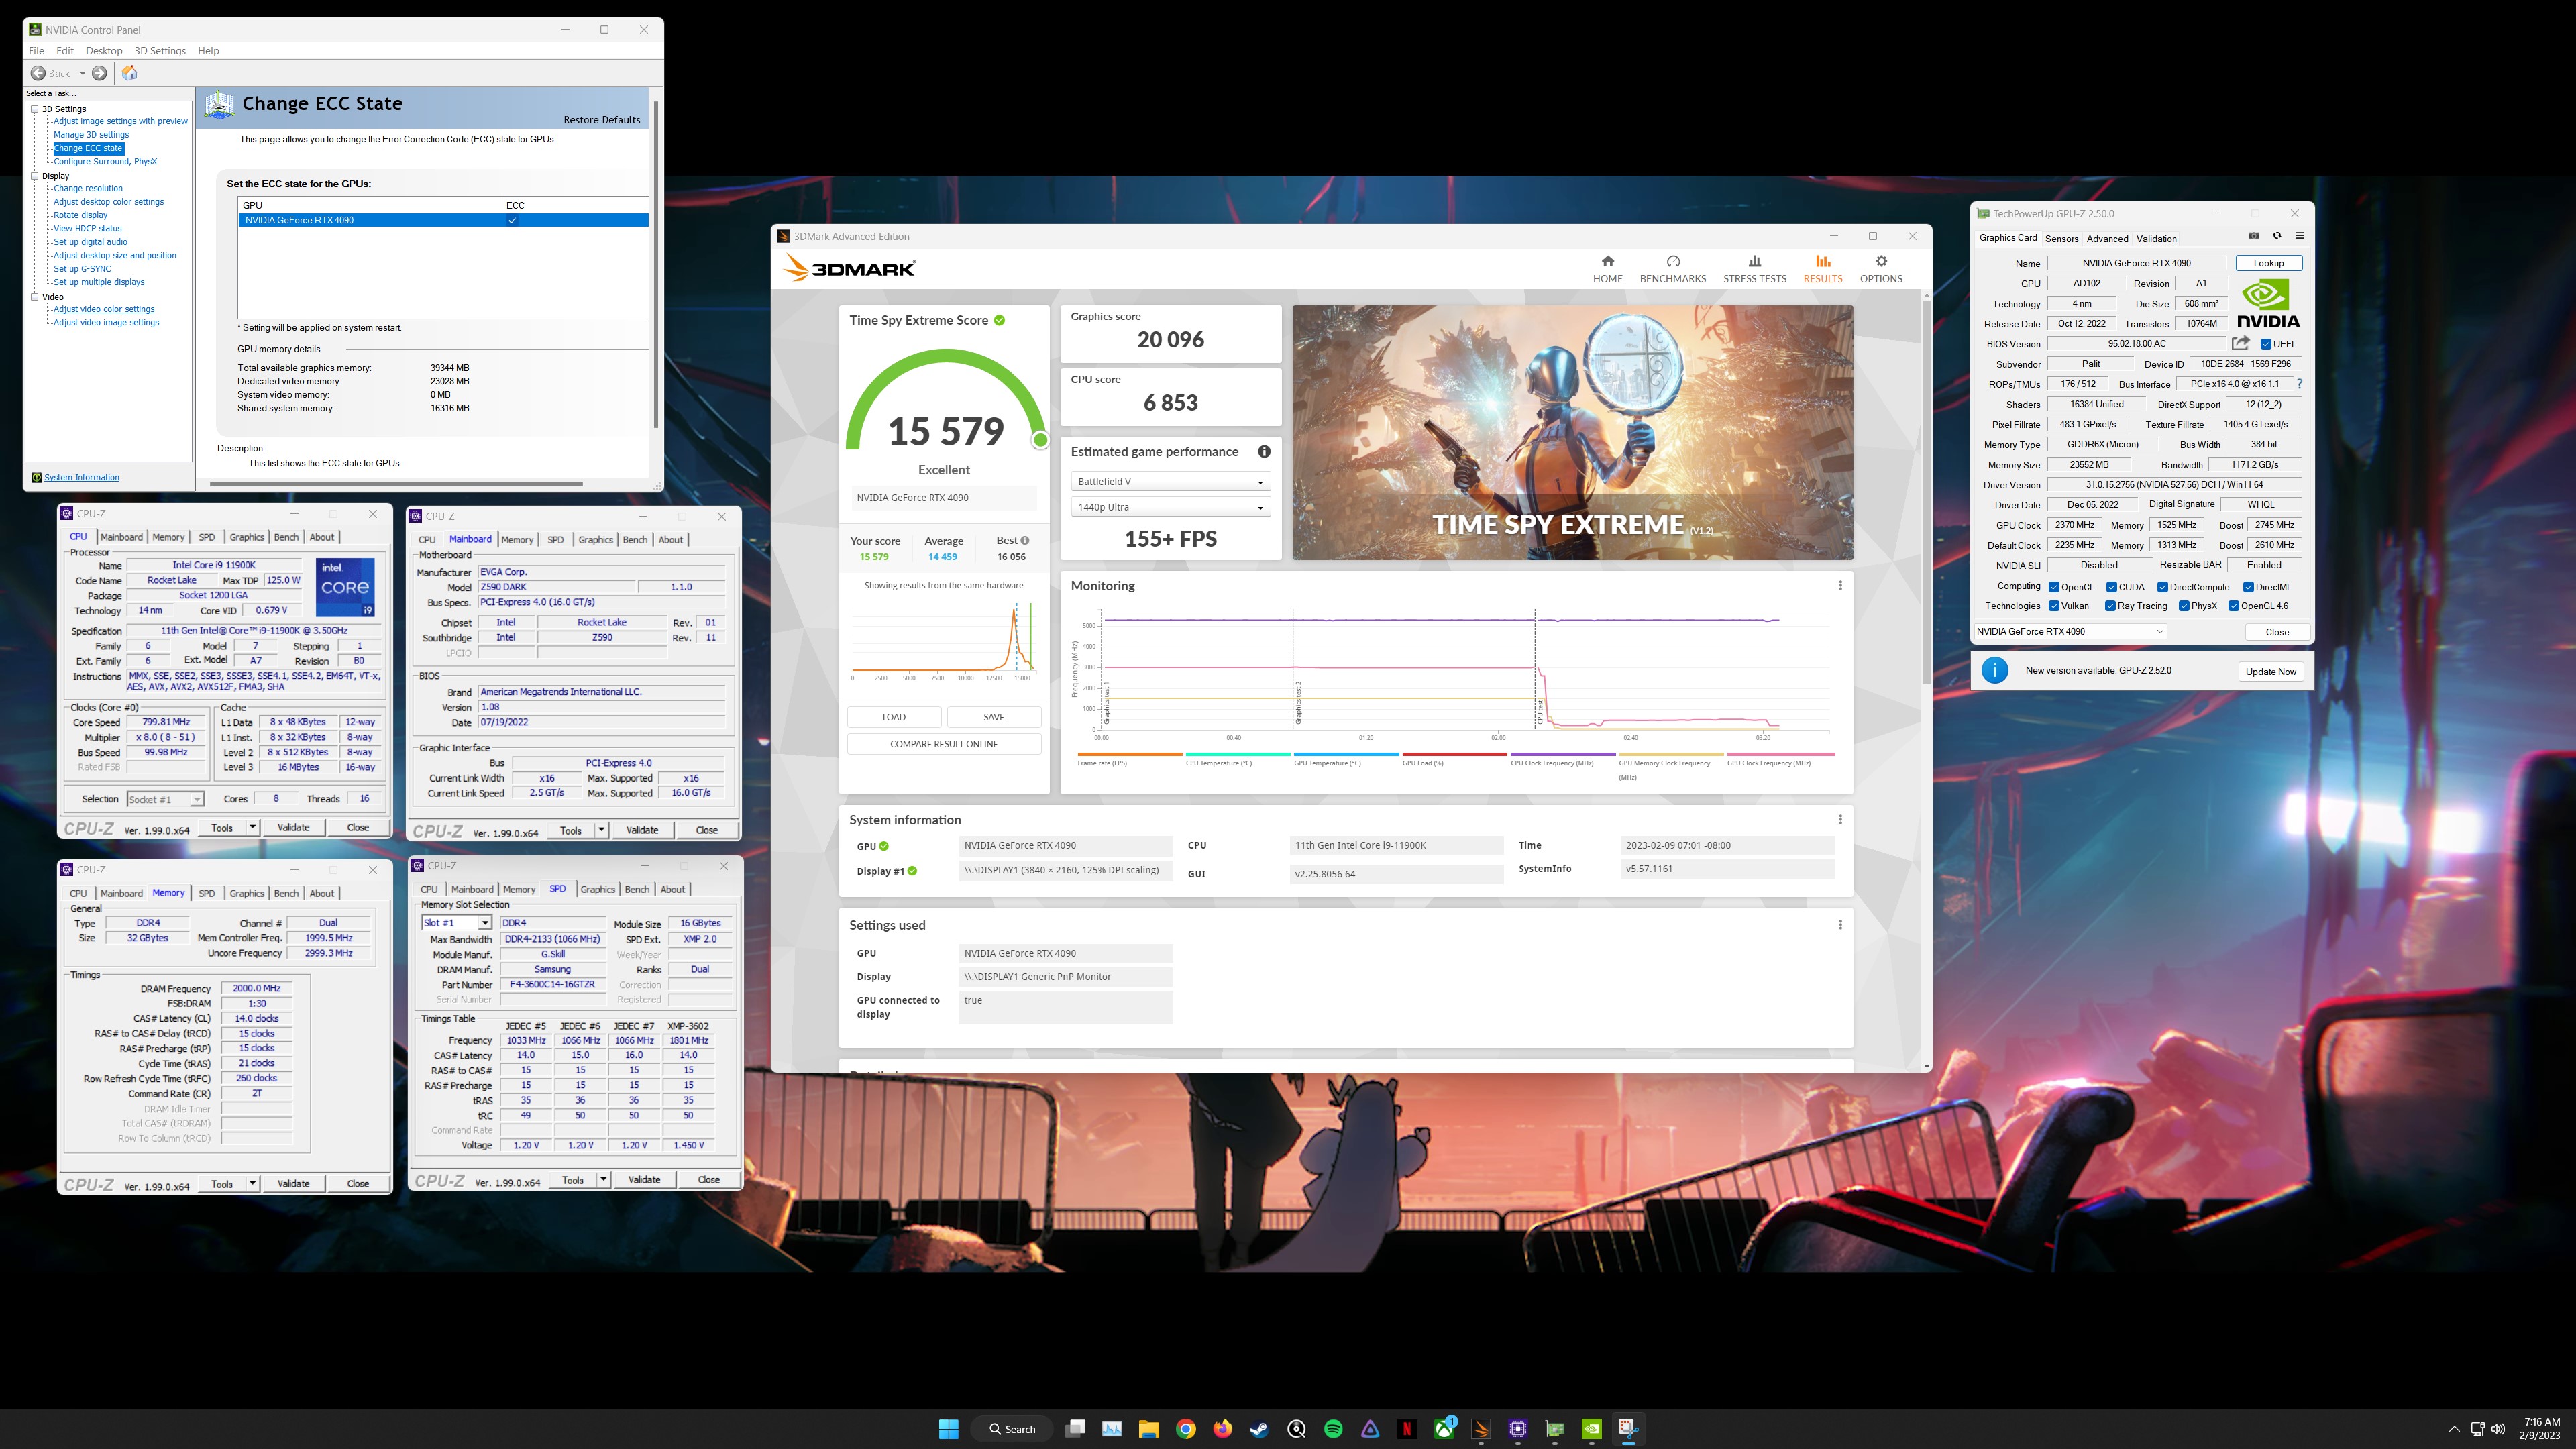Take a GPU-Z screenshot with camera icon
Image resolution: width=2576 pixels, height=1449 pixels.
click(2254, 237)
